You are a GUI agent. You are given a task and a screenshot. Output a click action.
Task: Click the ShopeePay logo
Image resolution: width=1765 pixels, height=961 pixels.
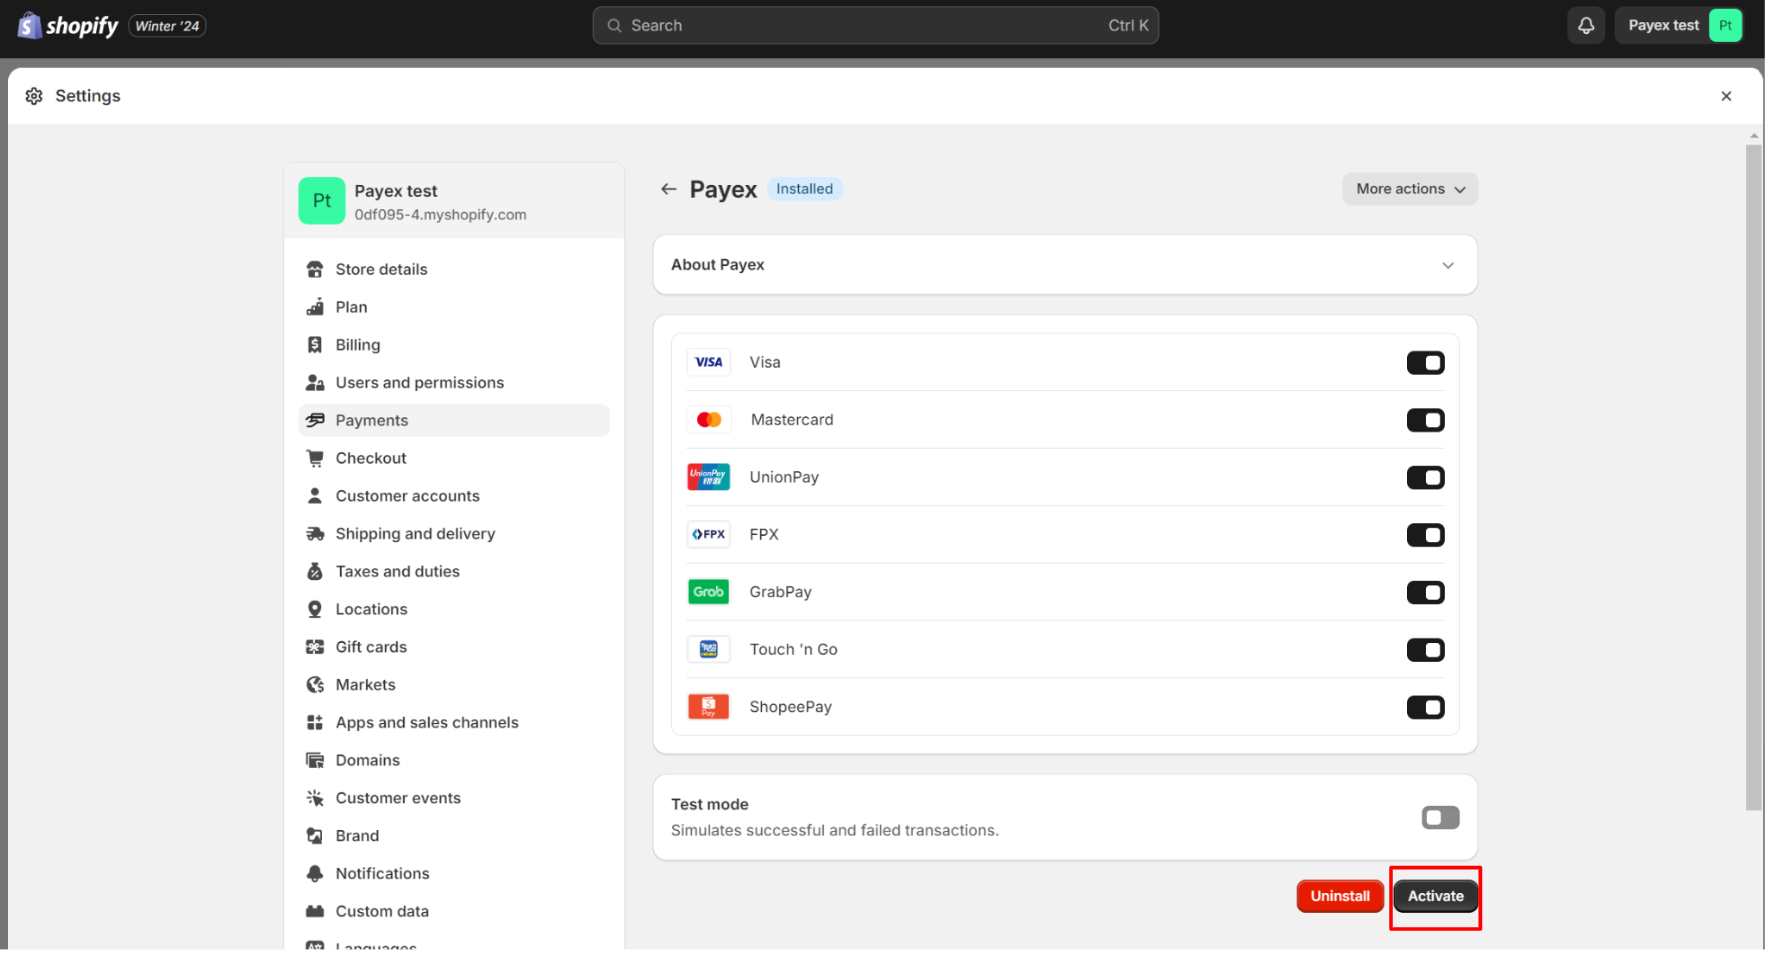tap(708, 707)
